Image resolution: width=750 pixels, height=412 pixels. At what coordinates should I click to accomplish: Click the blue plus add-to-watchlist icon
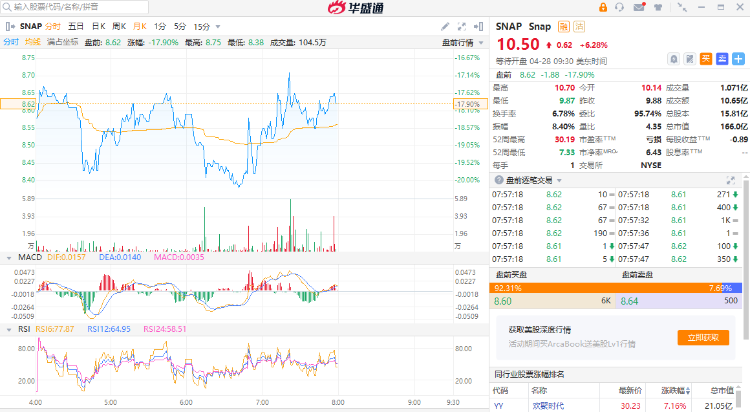738,59
